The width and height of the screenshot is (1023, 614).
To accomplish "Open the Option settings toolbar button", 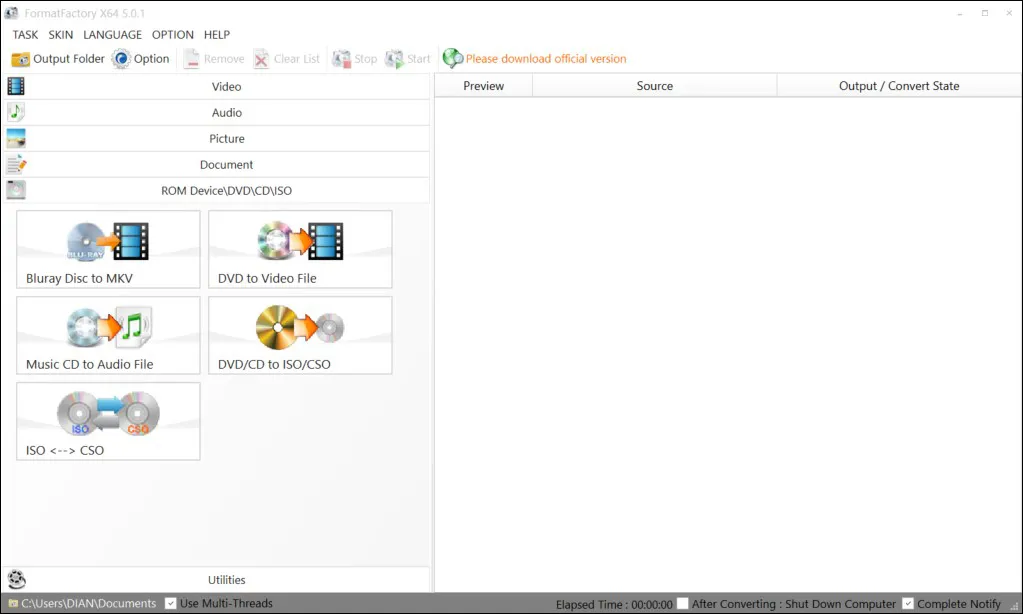I will click(x=140, y=59).
